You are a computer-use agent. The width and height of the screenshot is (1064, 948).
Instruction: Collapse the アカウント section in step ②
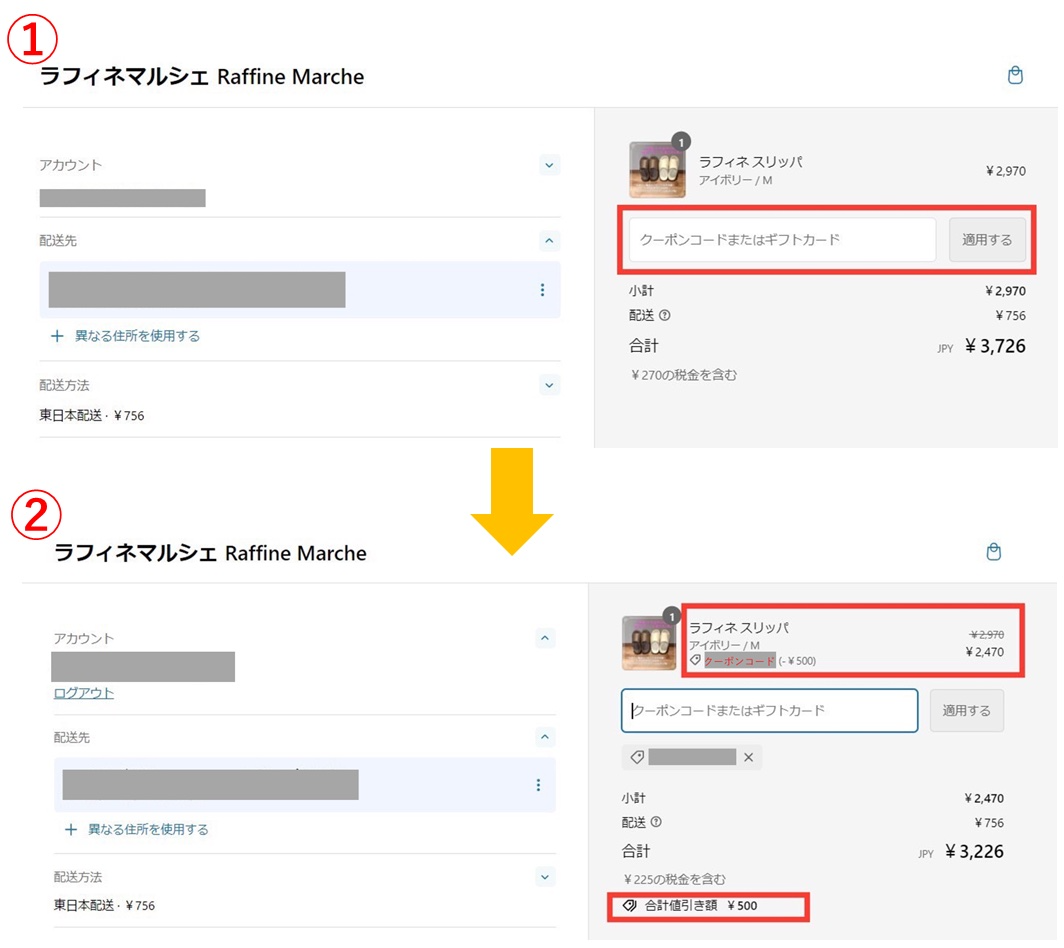[545, 638]
